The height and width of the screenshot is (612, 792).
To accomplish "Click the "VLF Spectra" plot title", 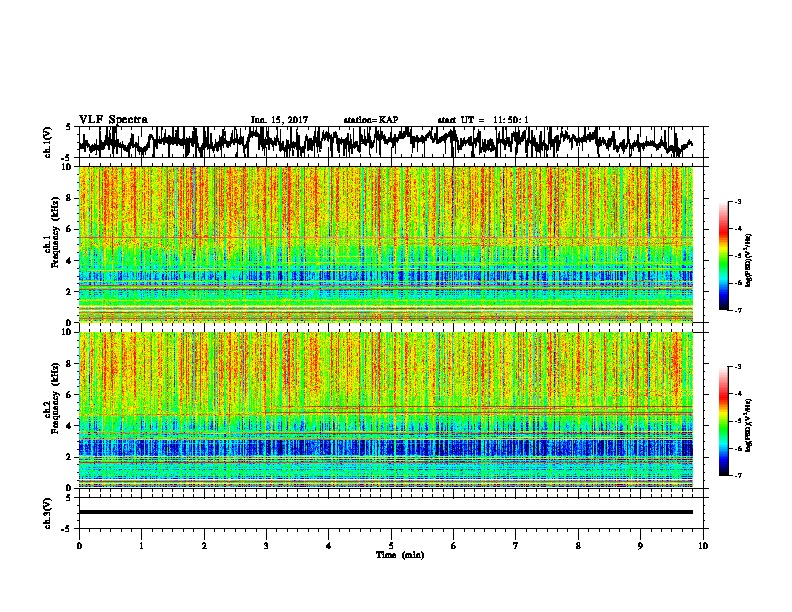I will 113,120.
